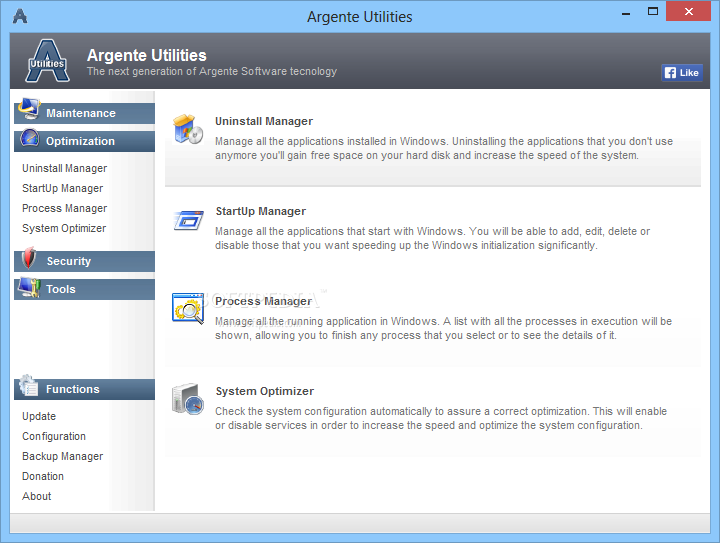The image size is (720, 543).
Task: Click the app icon in title bar
Action: pos(20,16)
